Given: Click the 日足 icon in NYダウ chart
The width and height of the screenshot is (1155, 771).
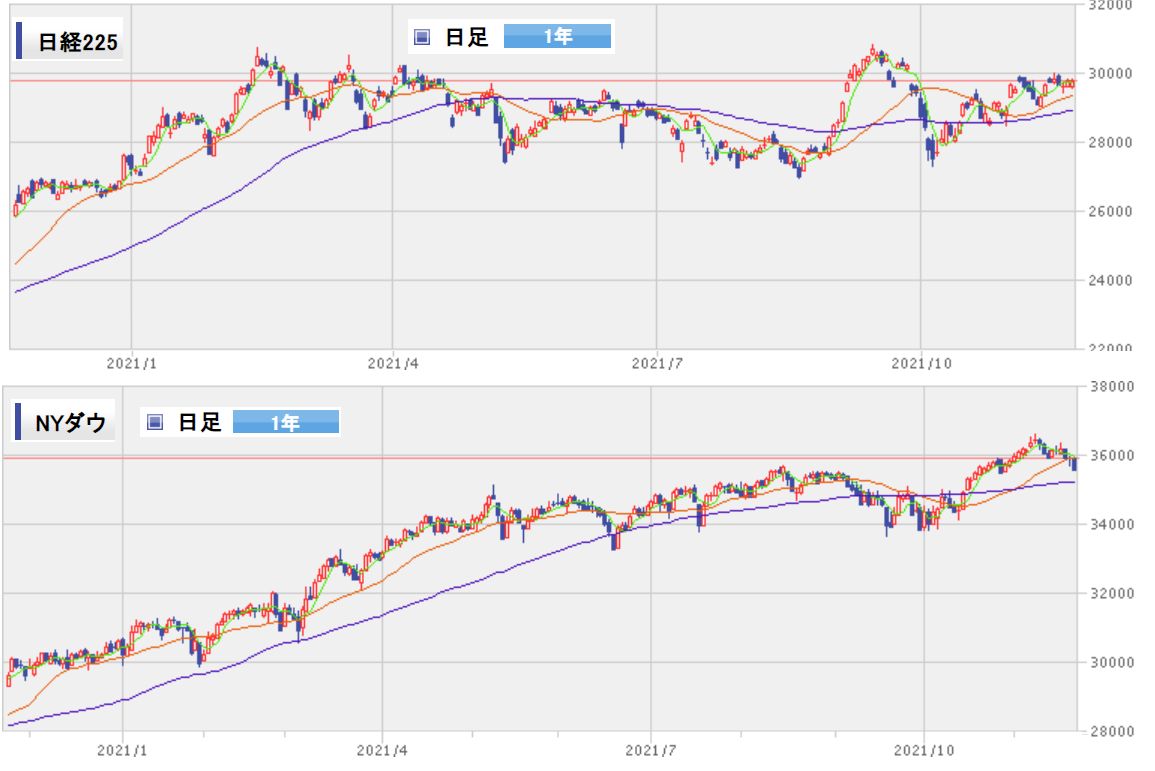Looking at the screenshot, I should (155, 422).
